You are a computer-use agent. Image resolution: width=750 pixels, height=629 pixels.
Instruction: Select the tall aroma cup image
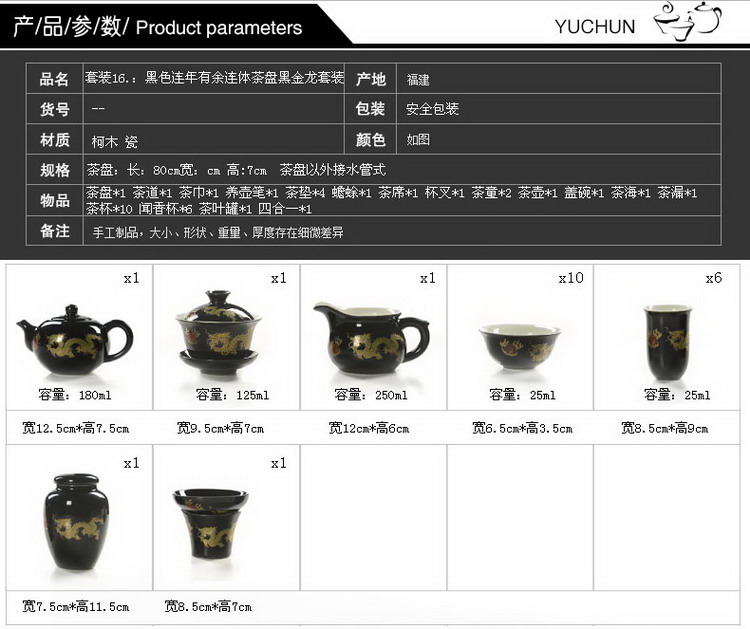click(668, 342)
